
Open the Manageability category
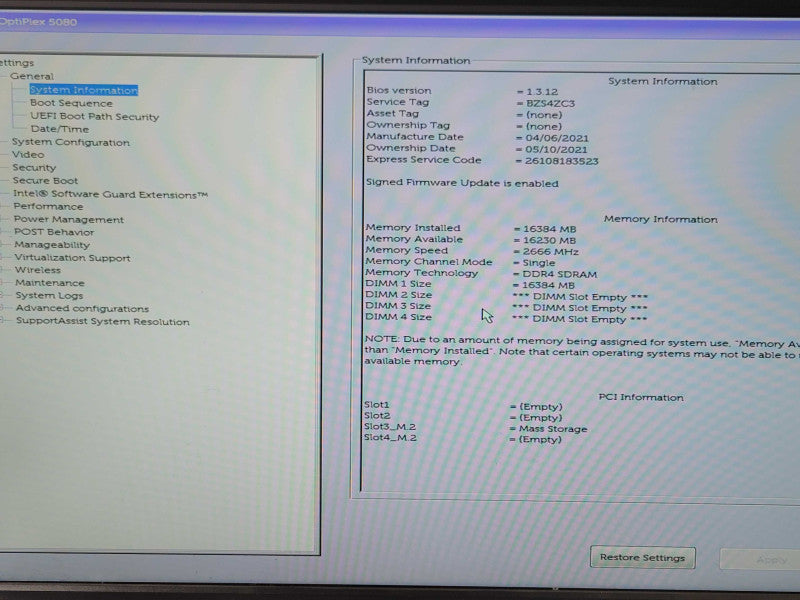52,245
